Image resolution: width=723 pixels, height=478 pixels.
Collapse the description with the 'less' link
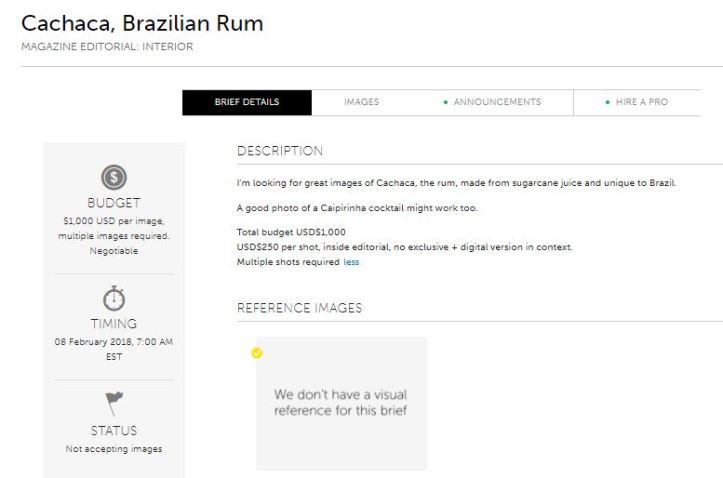coord(351,262)
